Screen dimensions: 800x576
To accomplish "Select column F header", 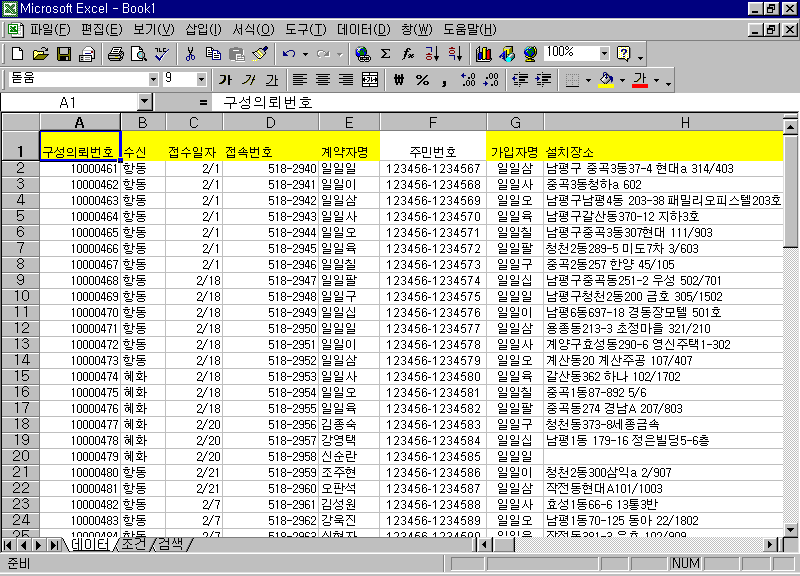I will (x=433, y=123).
